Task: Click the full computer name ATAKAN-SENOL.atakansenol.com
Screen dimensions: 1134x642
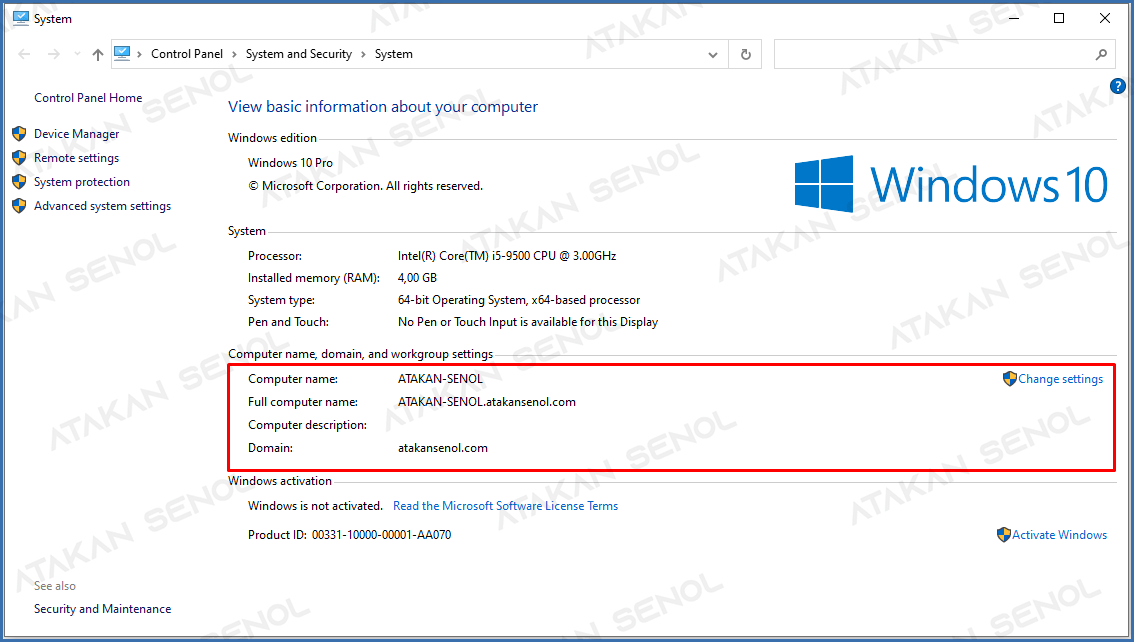Action: click(487, 402)
